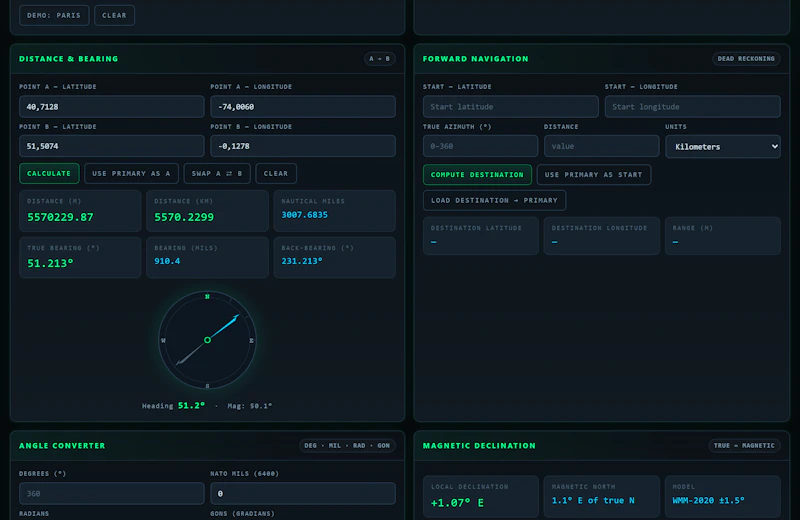This screenshot has height=520, width=800.
Task: Click the Calculate button
Action: click(49, 174)
